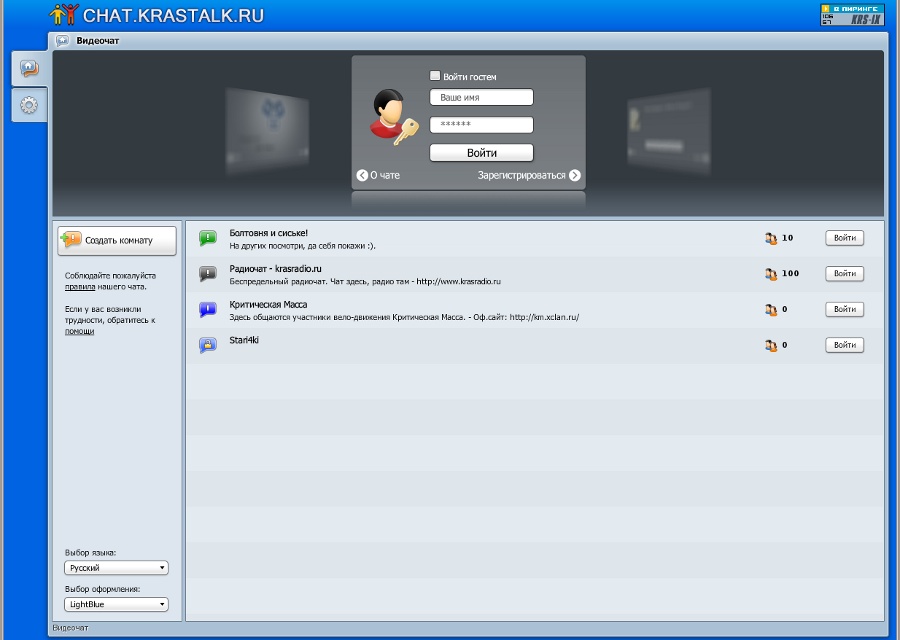Click the Ваше имя input field
This screenshot has width=900, height=640.
(481, 98)
